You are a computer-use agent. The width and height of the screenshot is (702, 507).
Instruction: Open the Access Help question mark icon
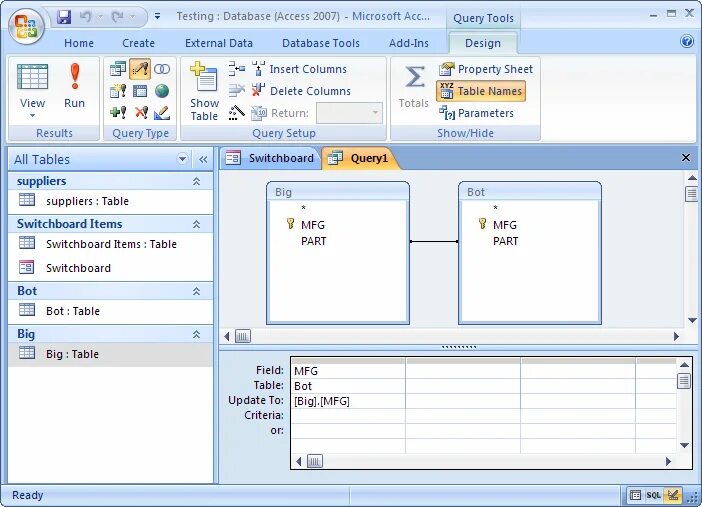pos(687,42)
